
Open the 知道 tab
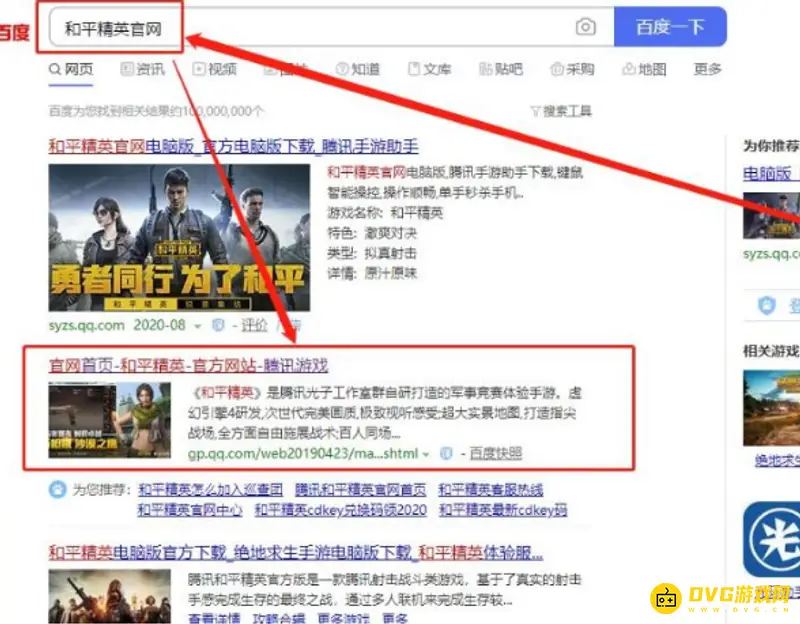358,69
